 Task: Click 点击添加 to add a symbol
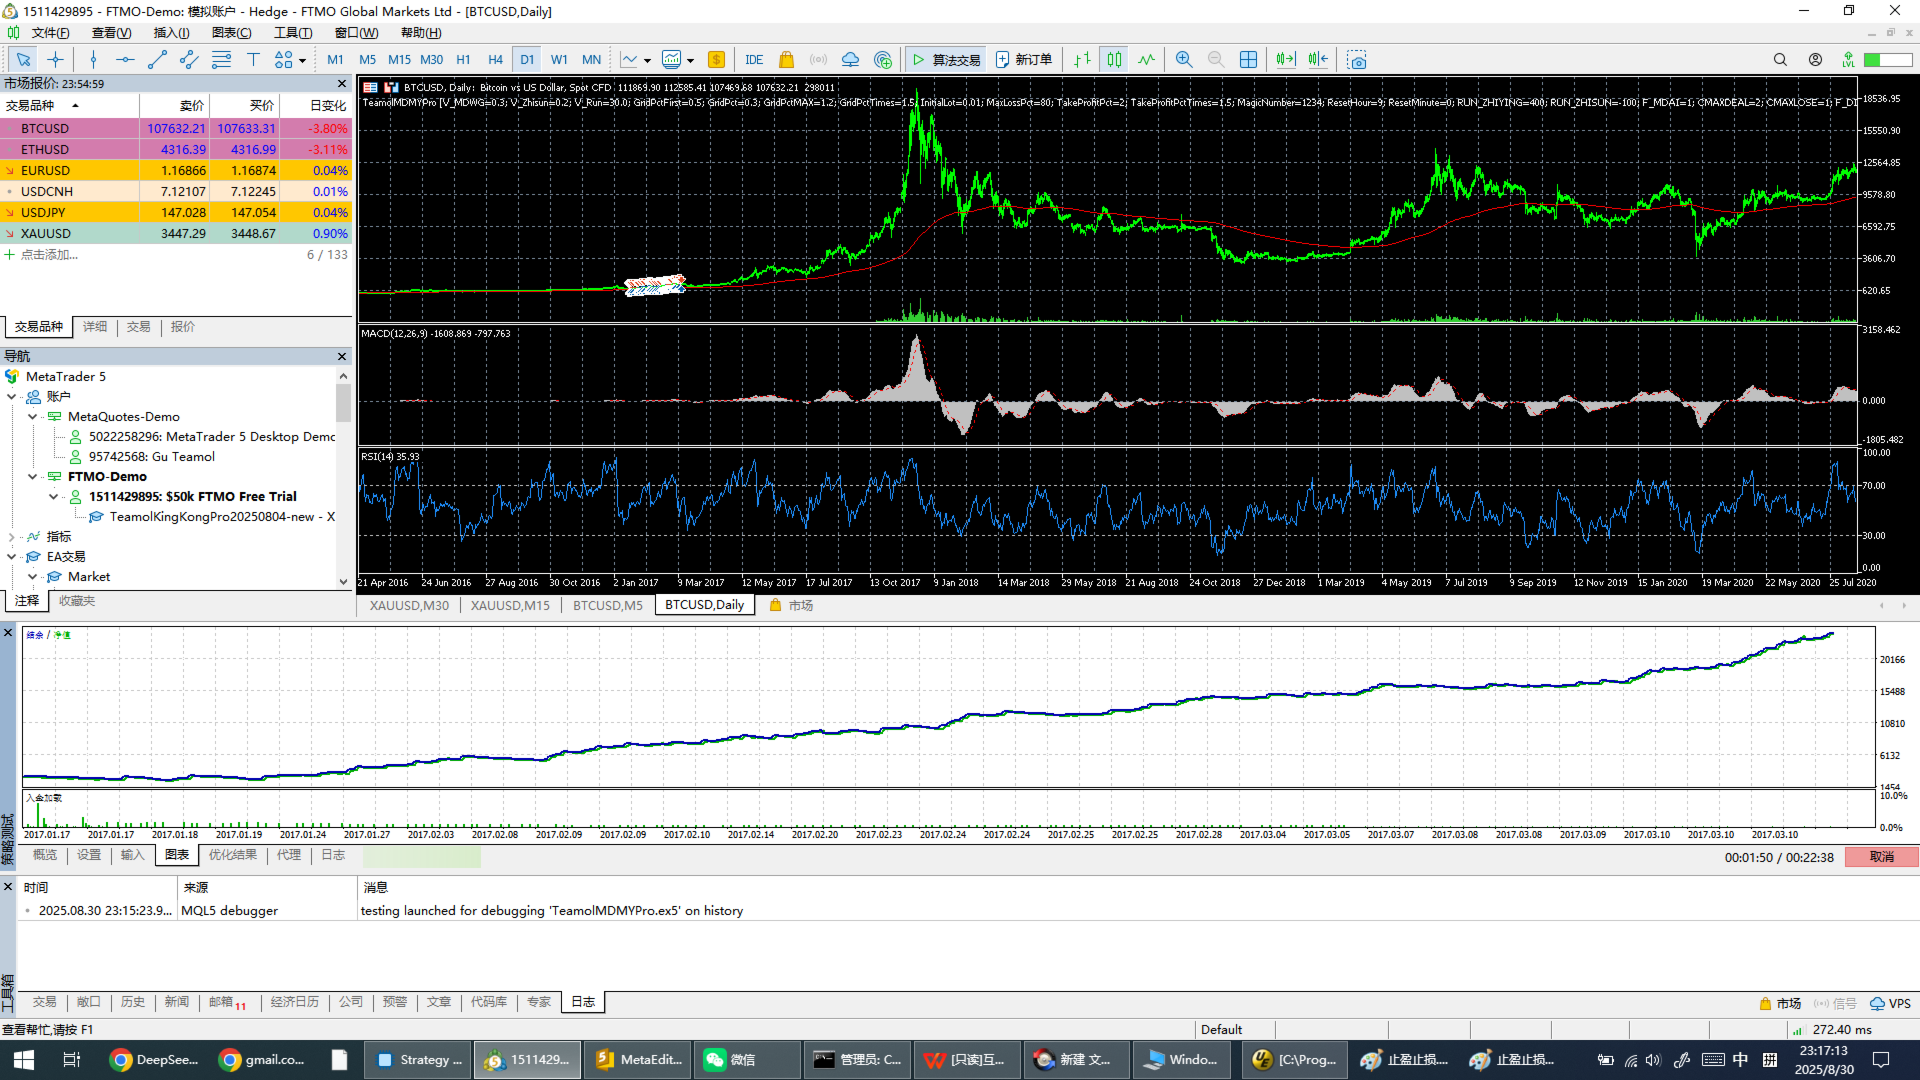[48, 255]
